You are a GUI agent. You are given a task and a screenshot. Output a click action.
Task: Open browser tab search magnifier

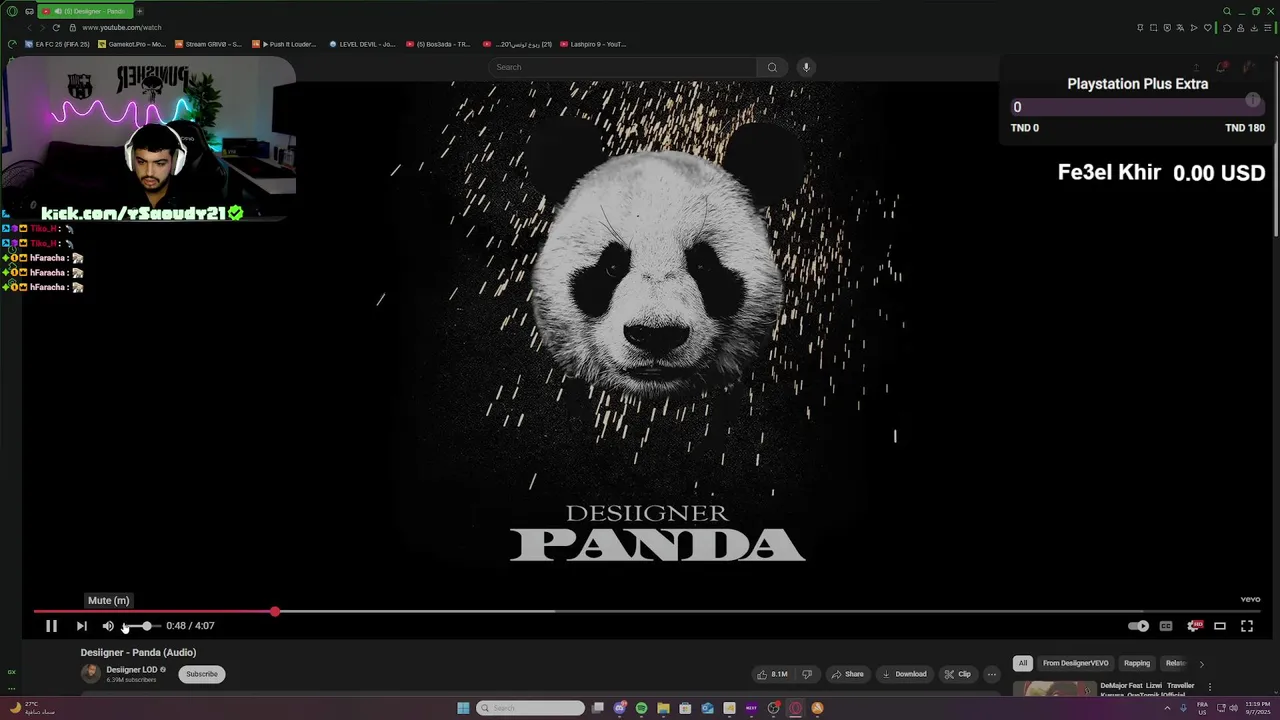point(1227,11)
